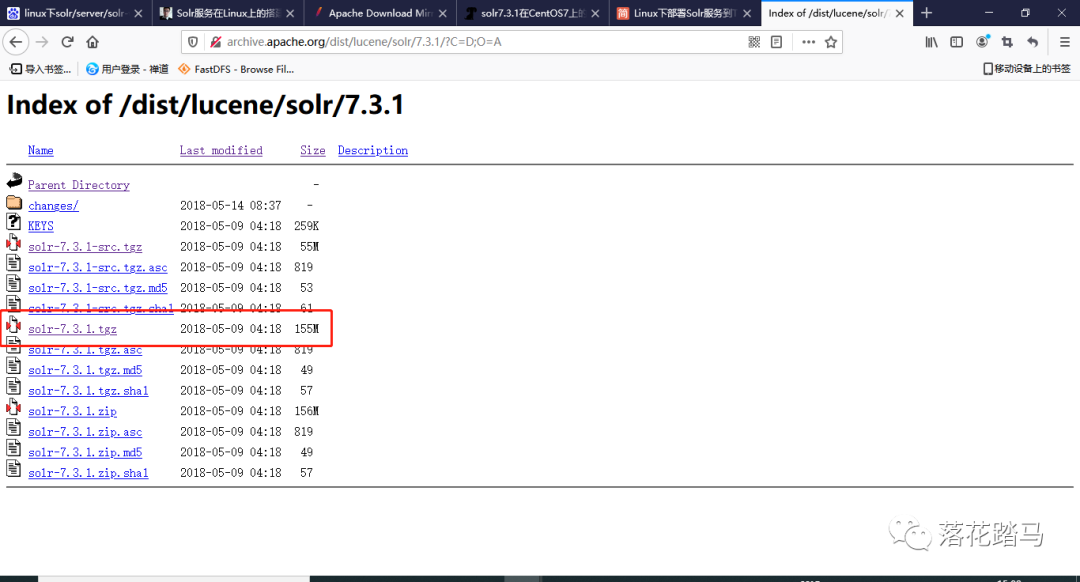Show the sidebars panel
1080x582 pixels.
(x=957, y=42)
